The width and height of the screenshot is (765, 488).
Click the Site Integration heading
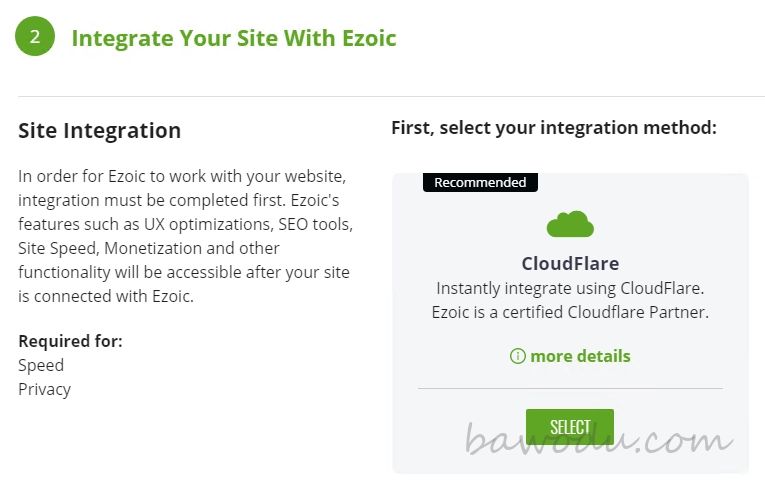click(100, 131)
